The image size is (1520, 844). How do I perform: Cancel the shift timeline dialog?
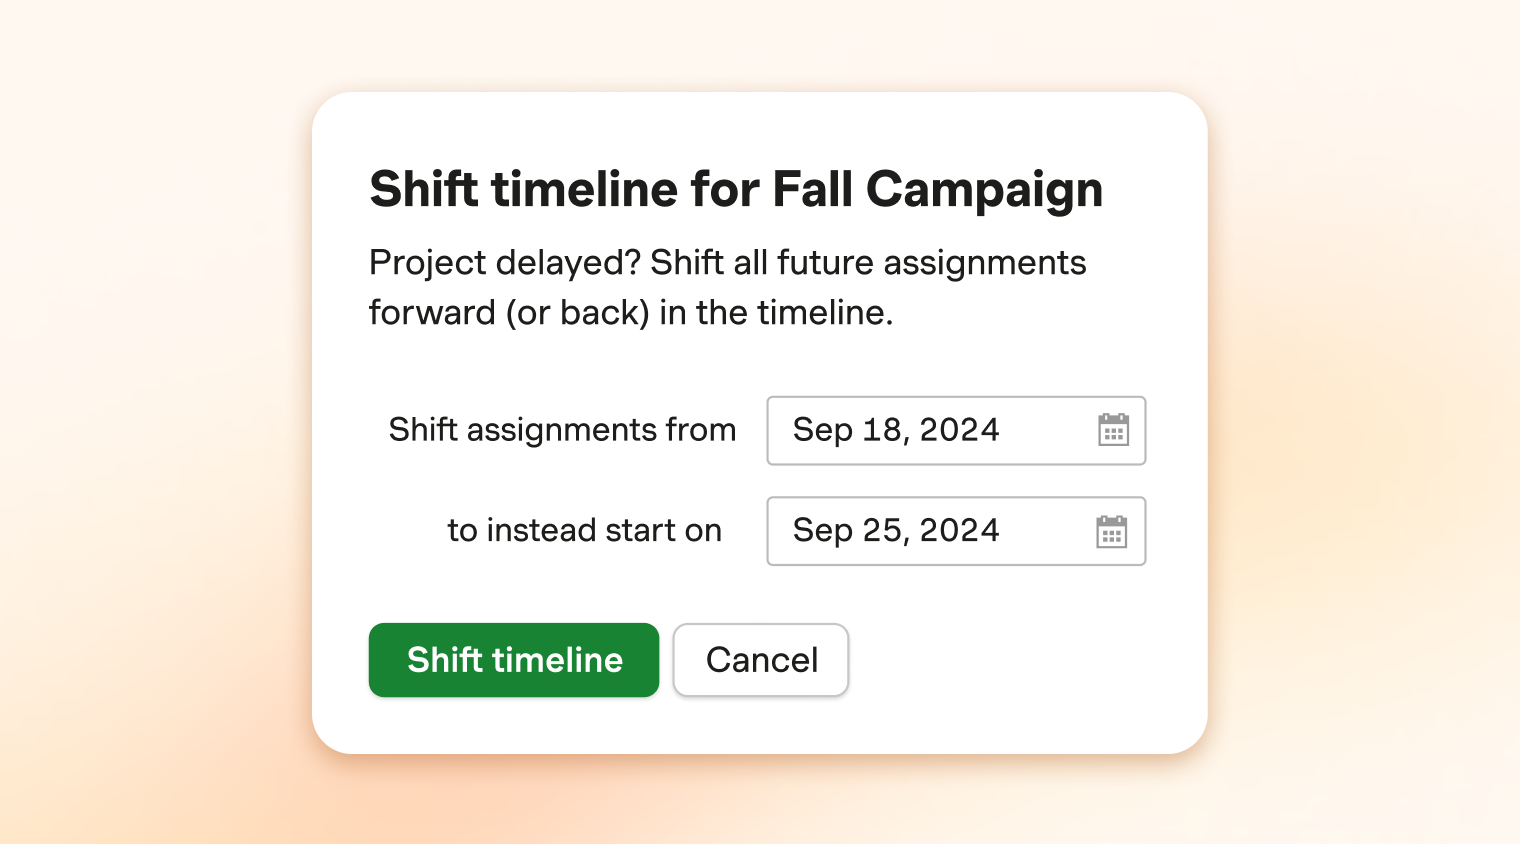tap(761, 660)
